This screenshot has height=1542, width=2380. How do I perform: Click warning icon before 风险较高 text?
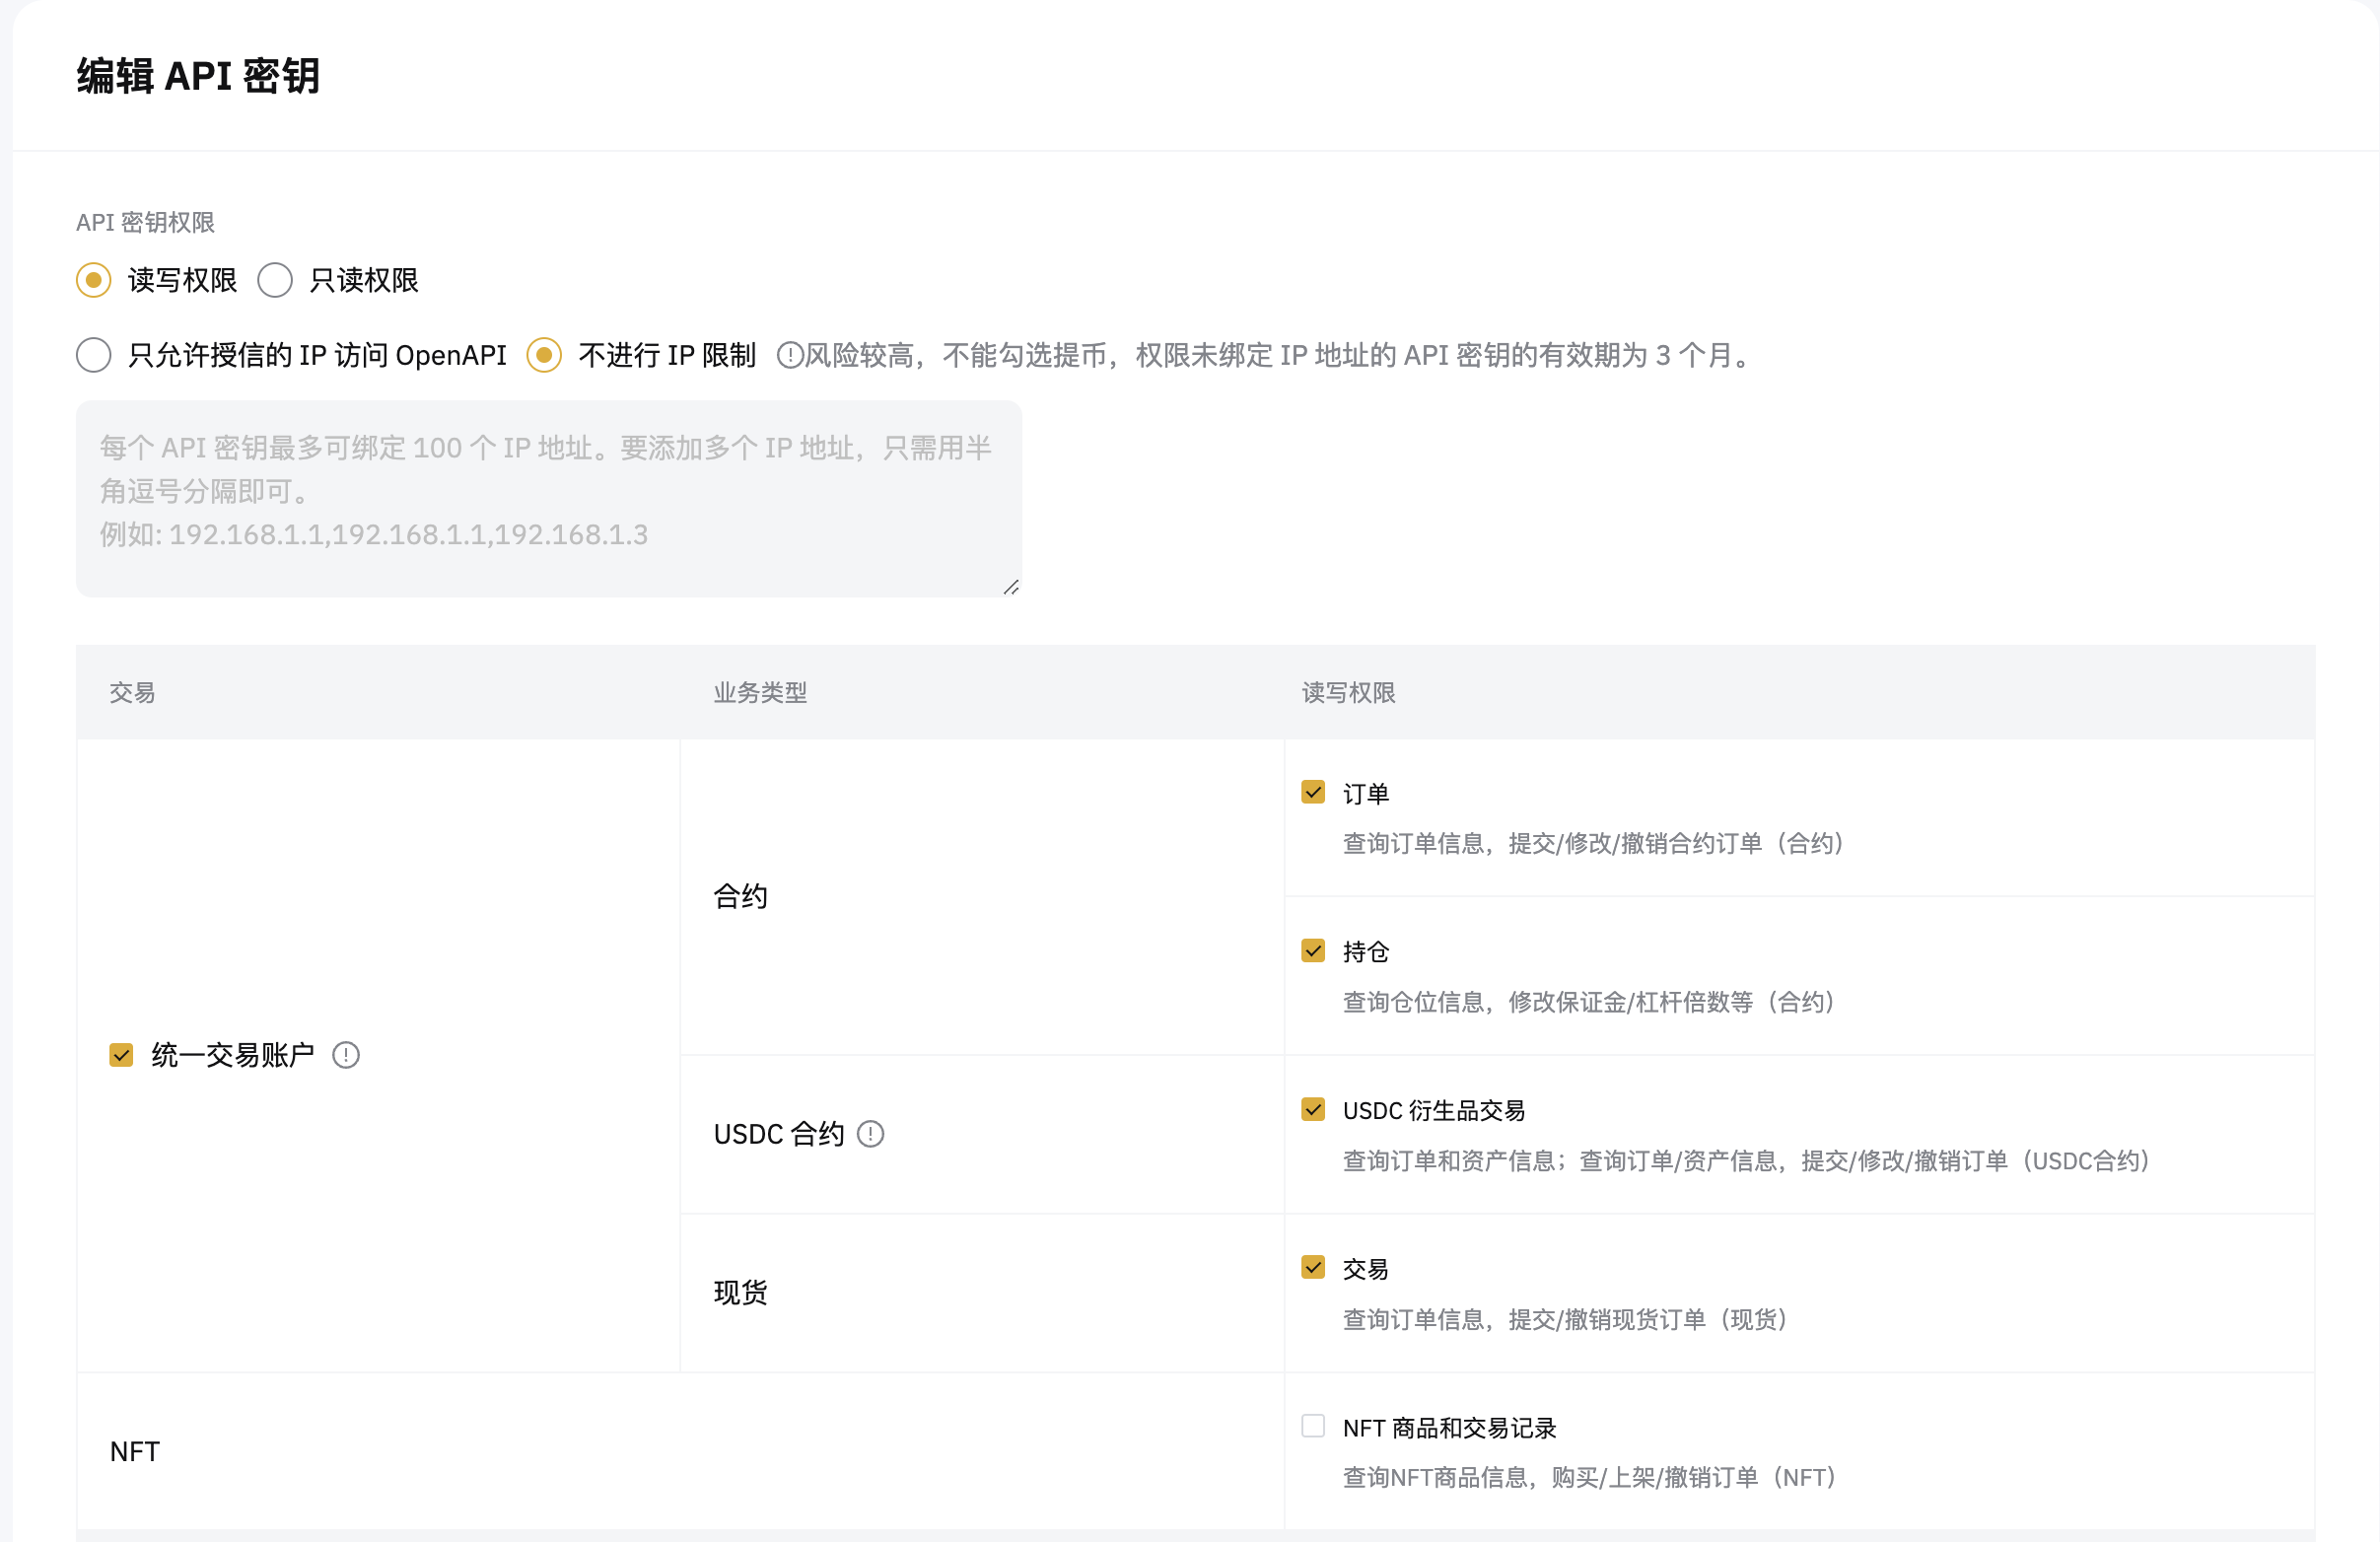click(x=789, y=355)
